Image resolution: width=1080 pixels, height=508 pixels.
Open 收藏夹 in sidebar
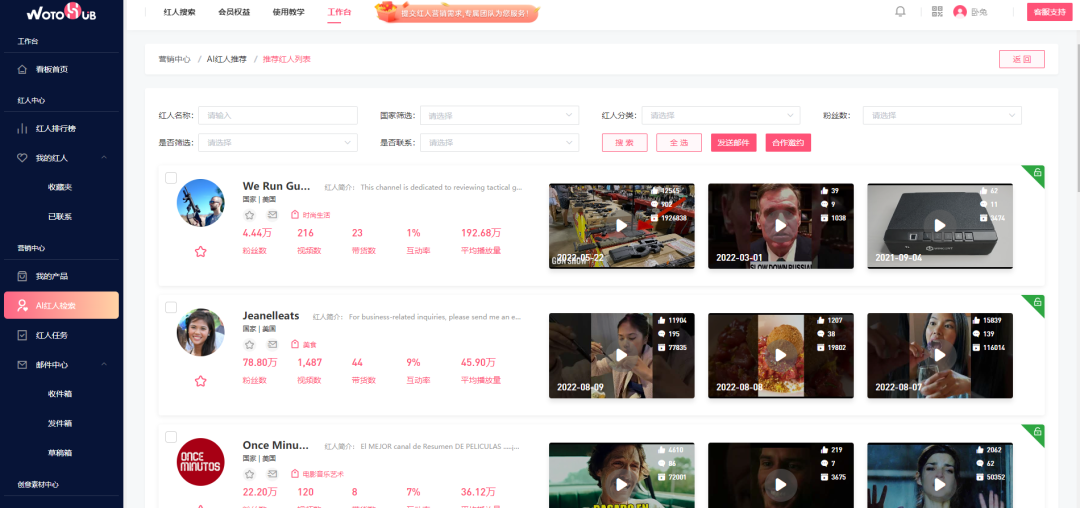tap(60, 187)
